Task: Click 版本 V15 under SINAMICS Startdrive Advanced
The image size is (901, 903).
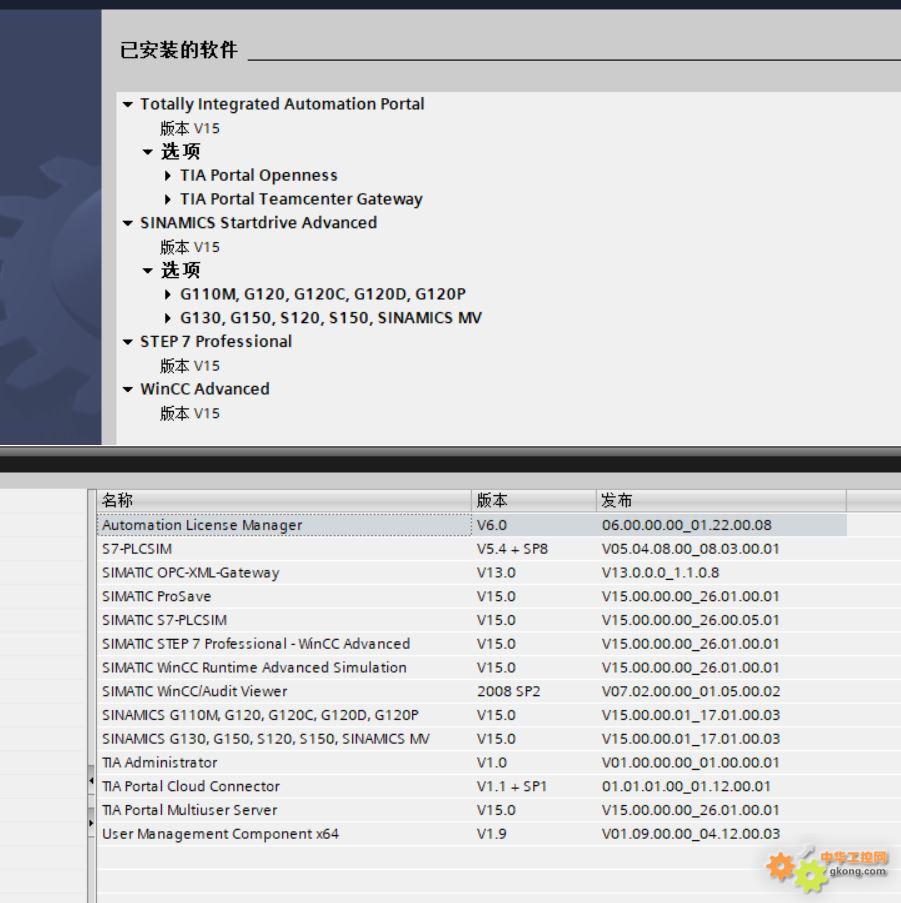Action: click(190, 248)
